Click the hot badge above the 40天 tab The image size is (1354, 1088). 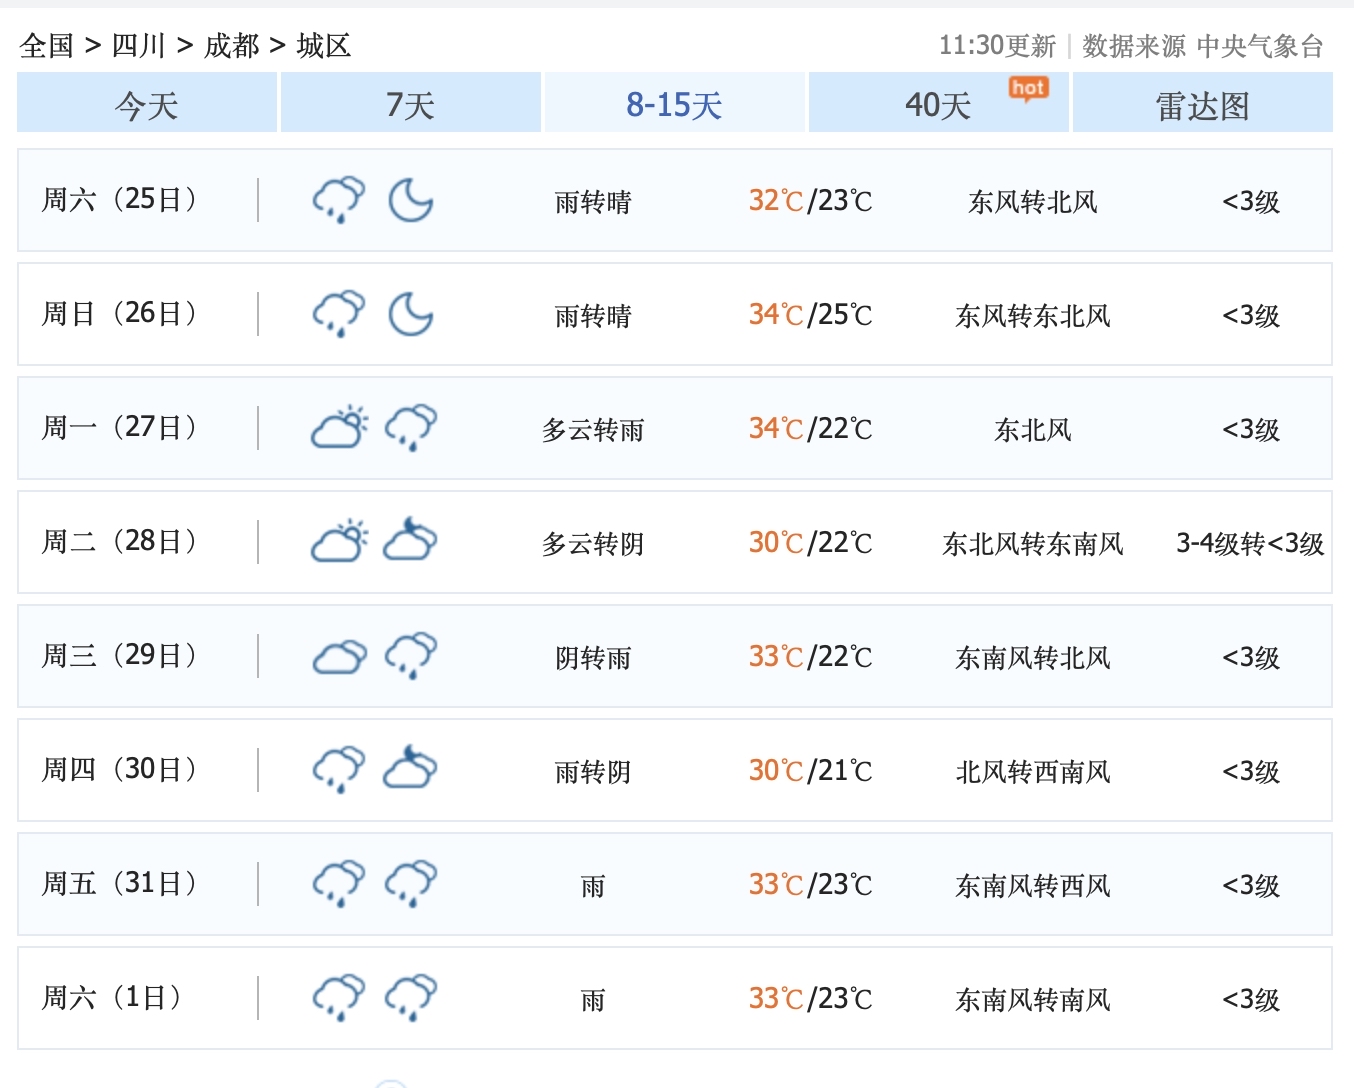coord(1030,88)
